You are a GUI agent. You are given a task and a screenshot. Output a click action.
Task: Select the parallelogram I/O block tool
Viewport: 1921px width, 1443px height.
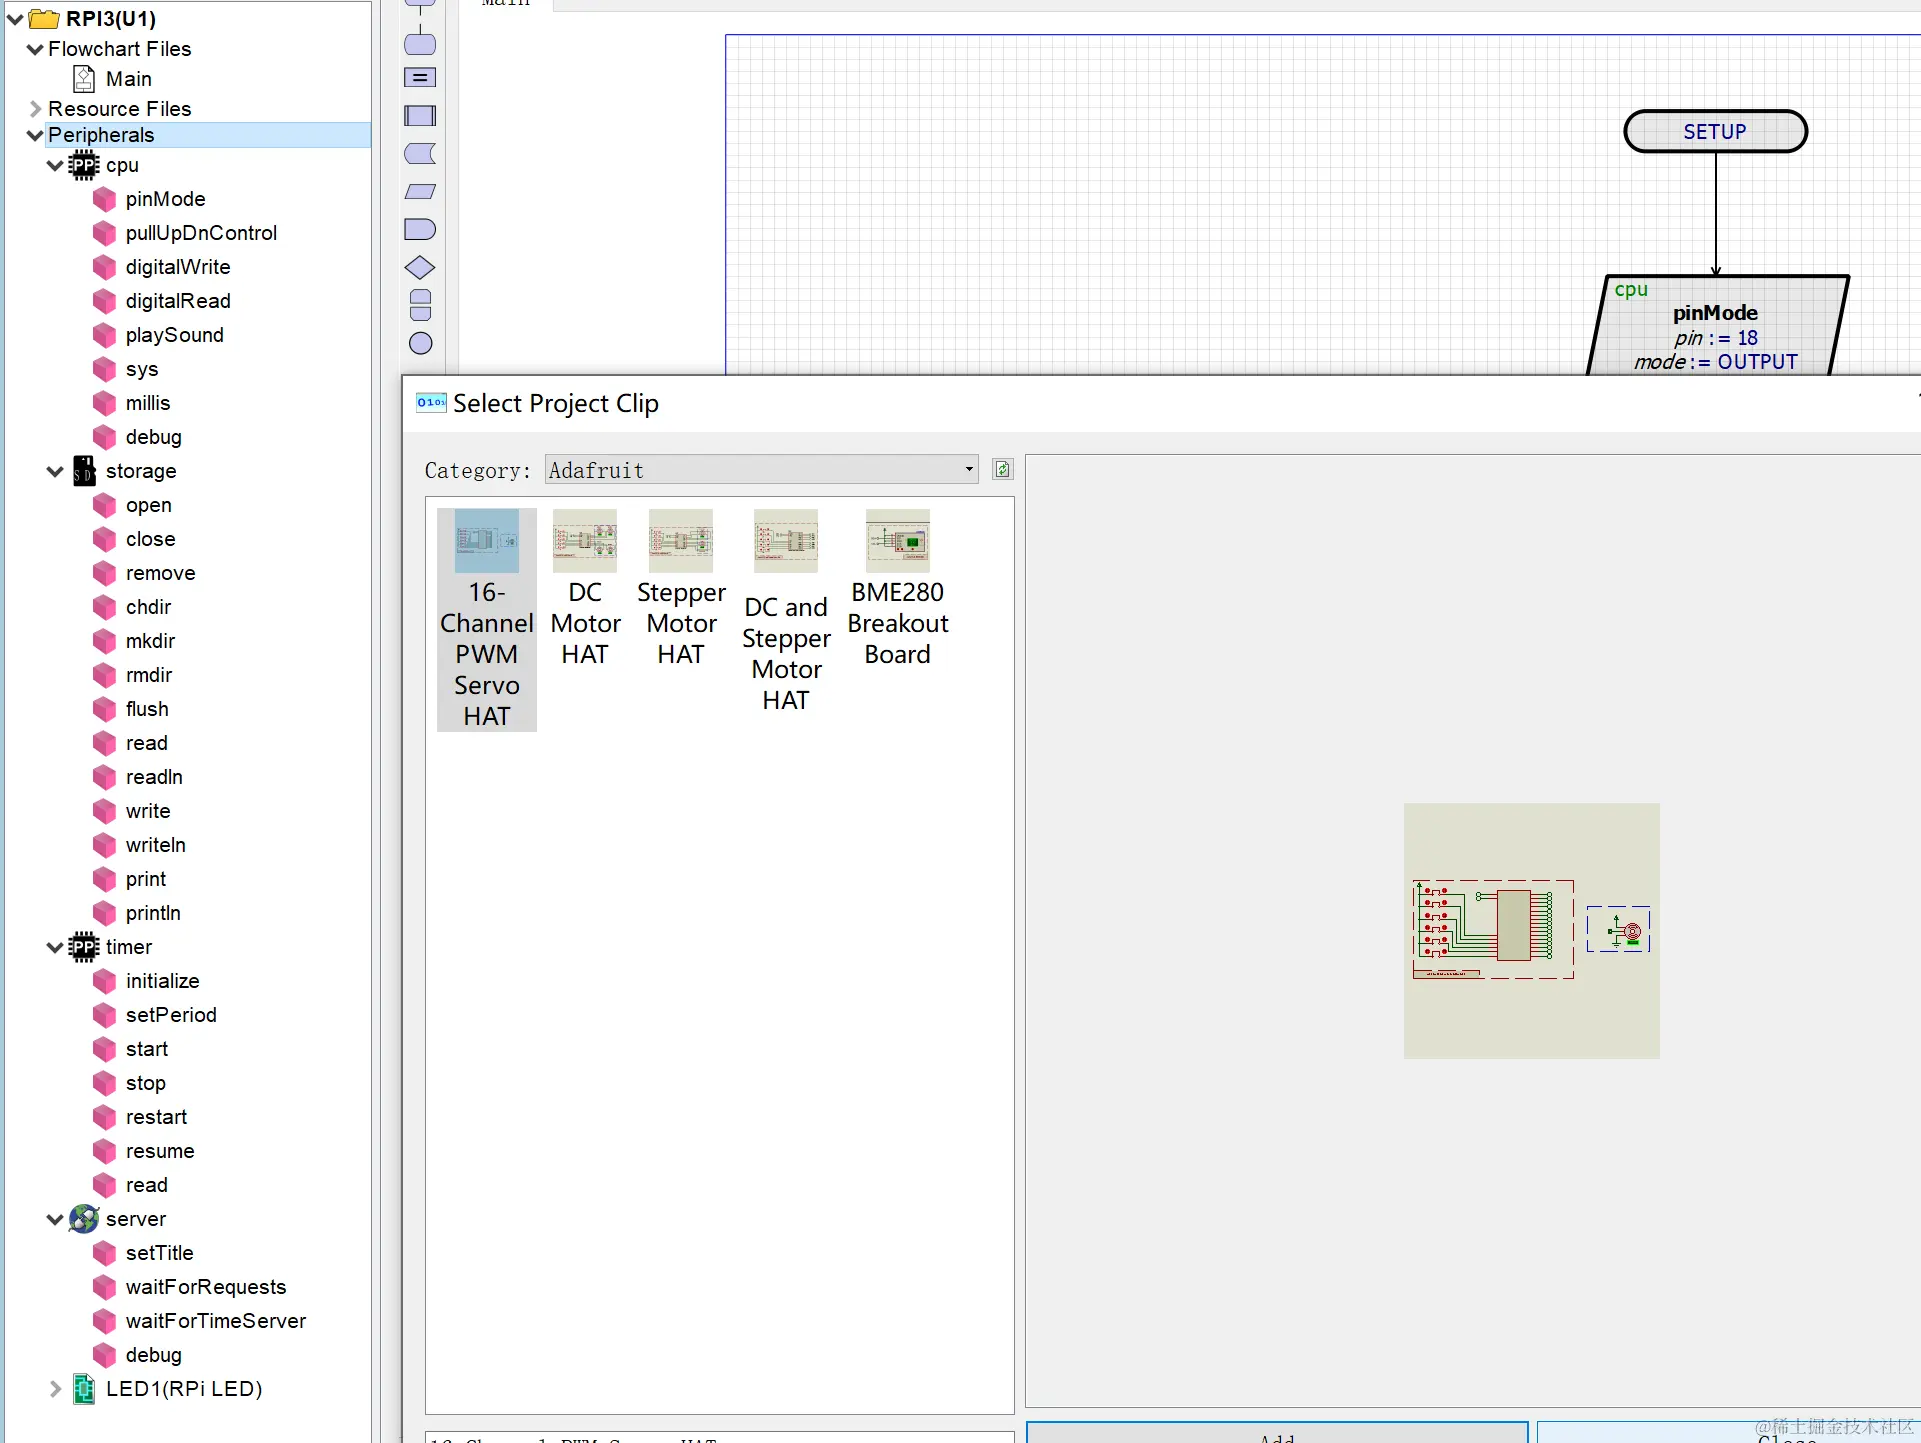pos(420,192)
